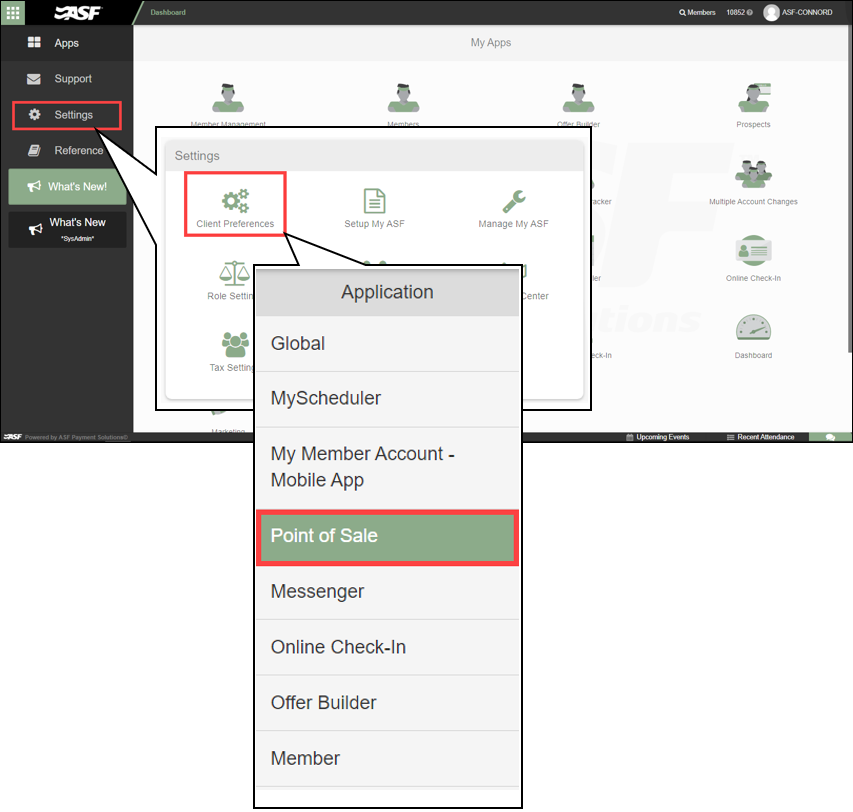The height and width of the screenshot is (812, 853).
Task: Click the page vertical scrollbar
Action: click(x=850, y=190)
